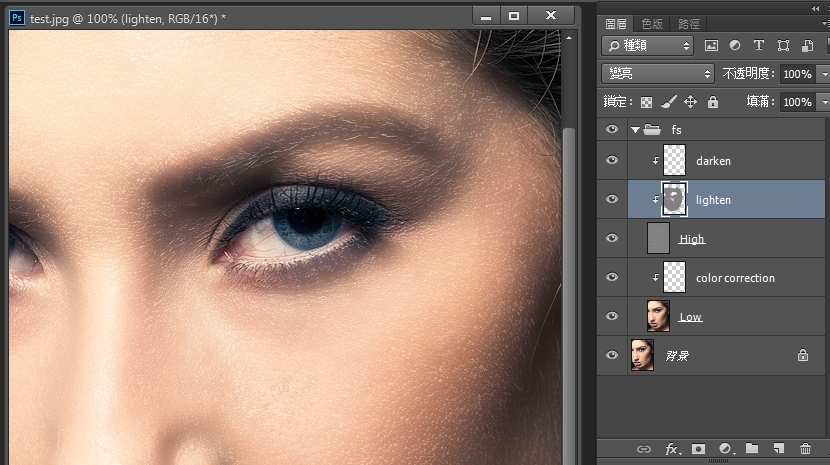Switch to the 路徑 paths tab
Viewport: 830px width, 465px height.
[688, 24]
